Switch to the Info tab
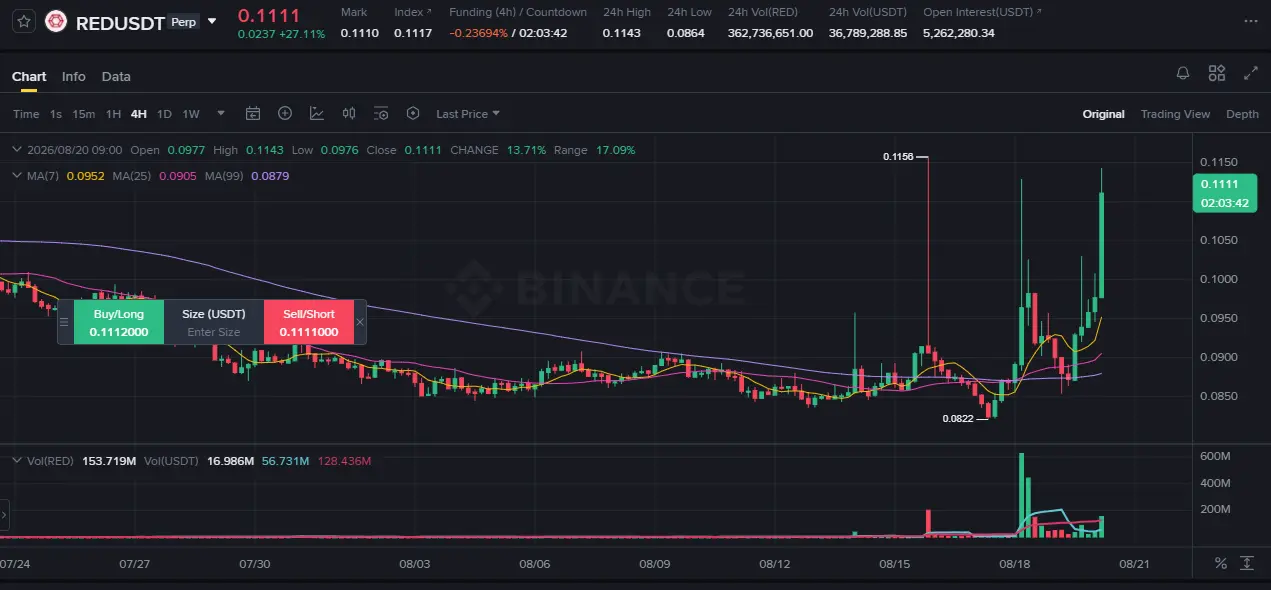Screen dimensions: 1271x590 pos(73,76)
